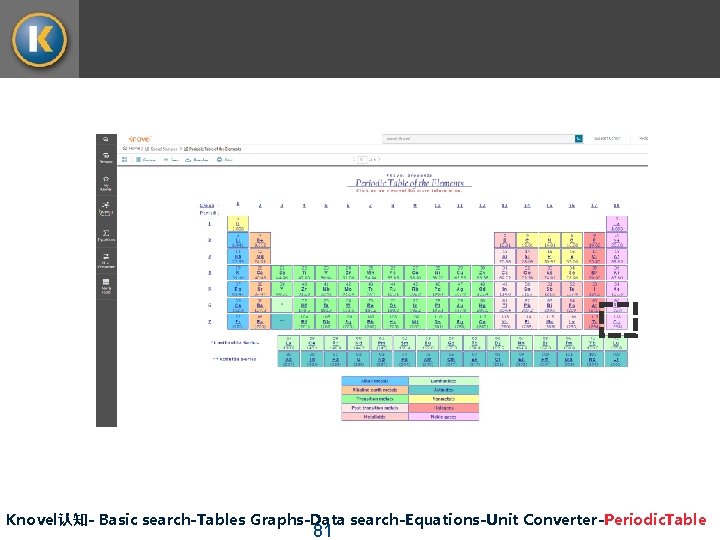Select the germanium (Ge) element cell
720x540 pixels.
point(527,273)
